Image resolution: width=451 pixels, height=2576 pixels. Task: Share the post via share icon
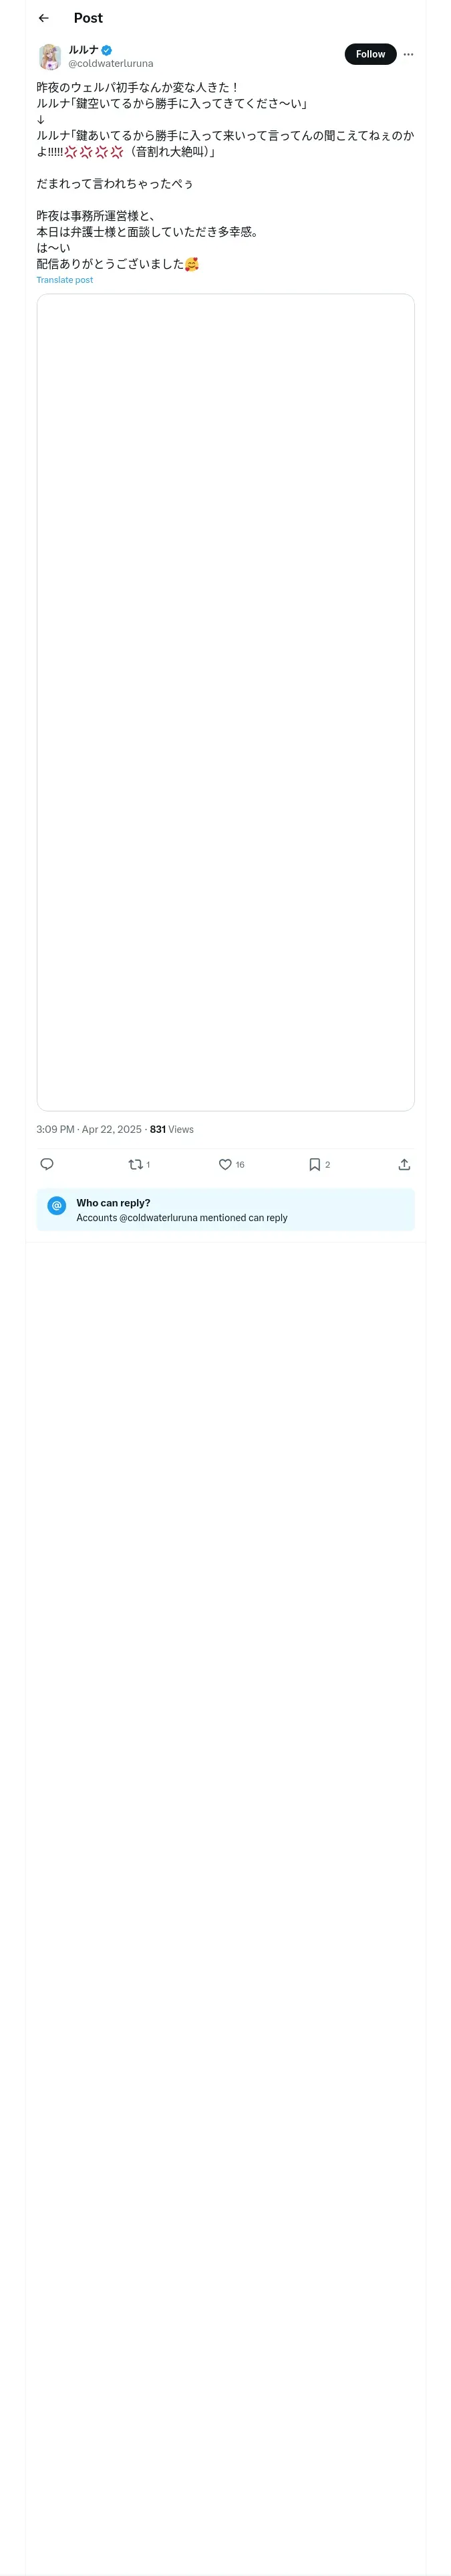click(x=404, y=1164)
